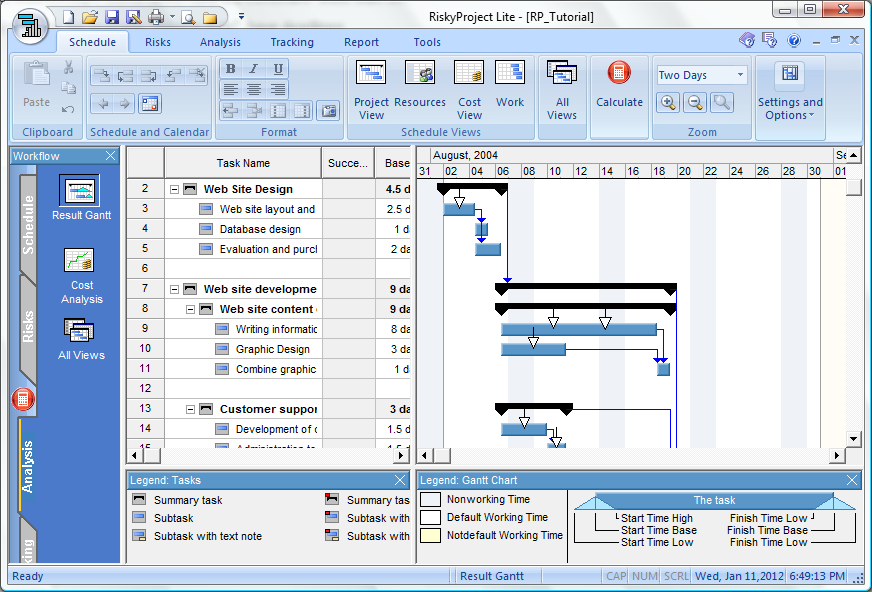Select Result Gantt in Workflow panel
Screen dimensions: 872x592
(x=81, y=197)
